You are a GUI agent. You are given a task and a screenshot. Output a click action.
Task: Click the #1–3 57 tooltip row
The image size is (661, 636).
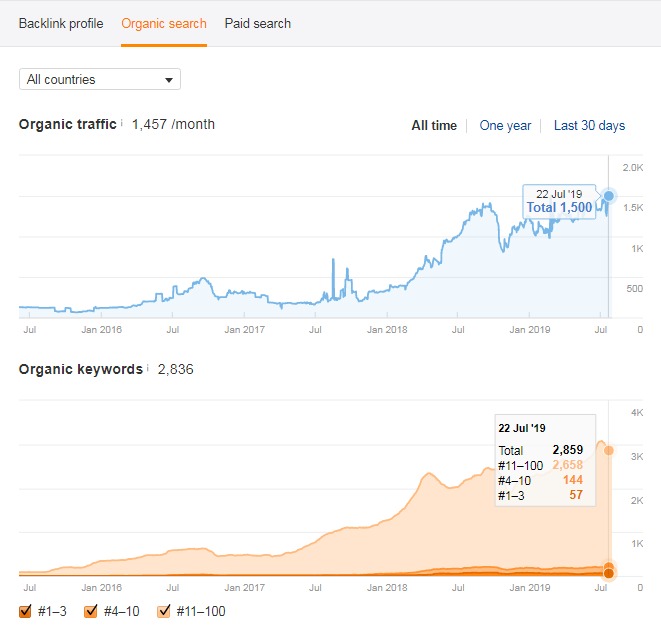coord(541,495)
